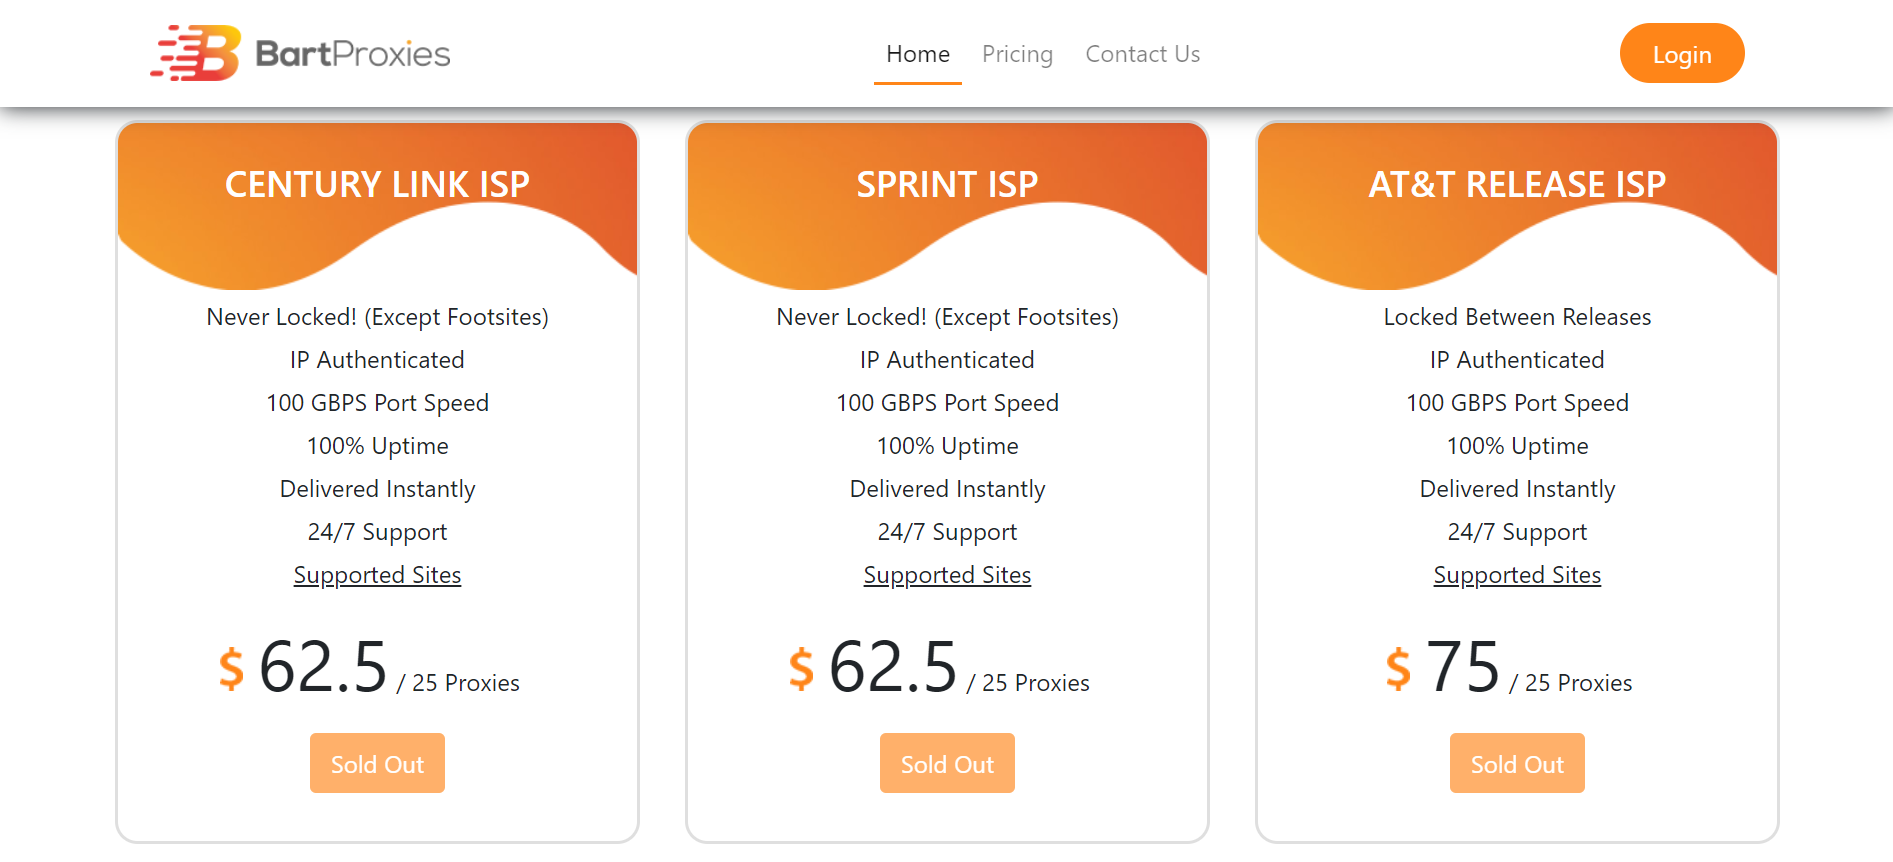Select the CENTURY LINK ISP card heading
1893x862 pixels.
point(377,184)
